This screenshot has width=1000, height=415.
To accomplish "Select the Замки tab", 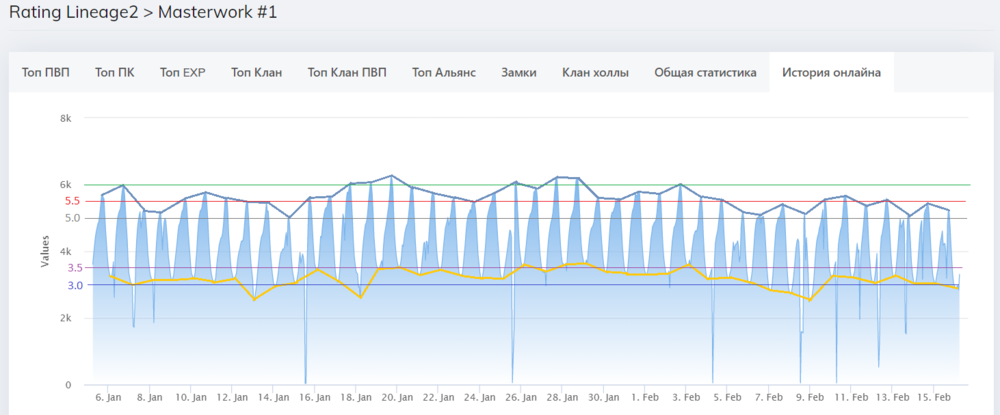I will pos(518,72).
